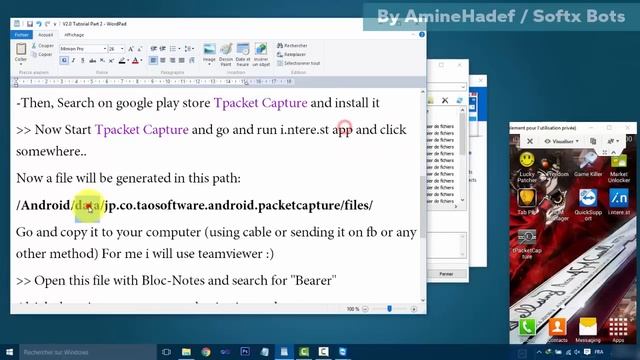The image size is (640, 360).
Task: Toggle superscript formatting
Action: pos(111,60)
